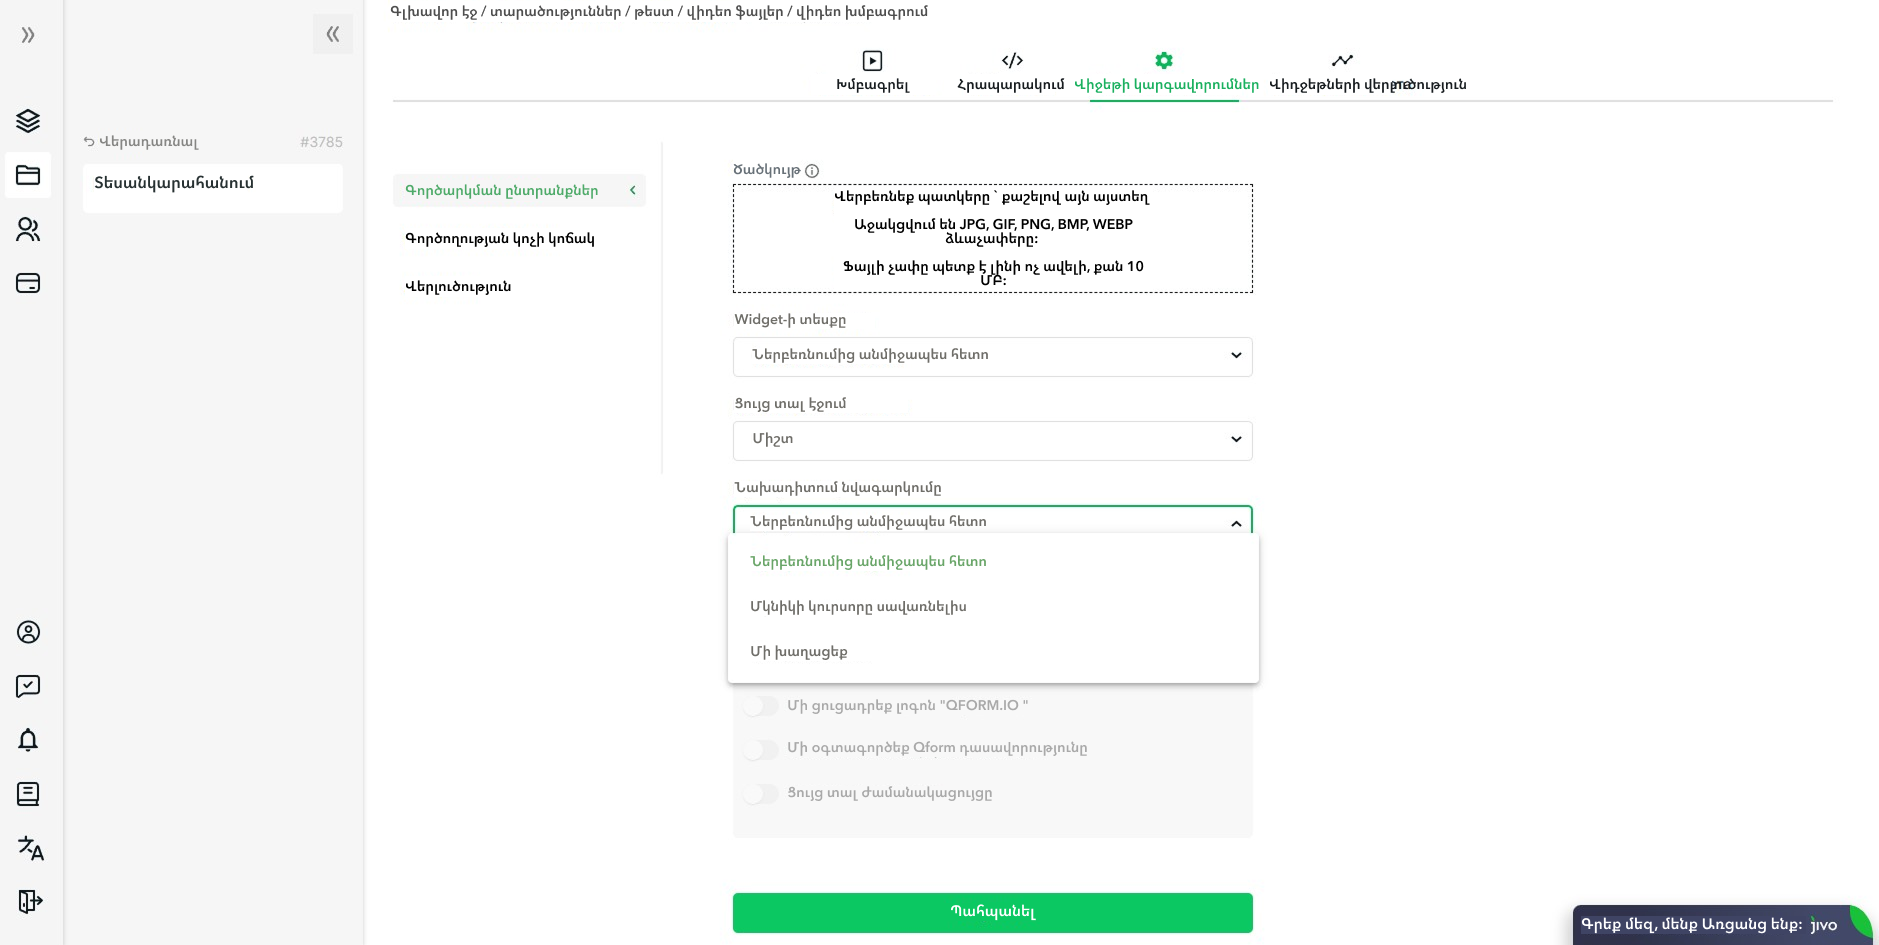The width and height of the screenshot is (1879, 945).
Task: Collapse the panel with double-left chevron
Action: tap(333, 34)
